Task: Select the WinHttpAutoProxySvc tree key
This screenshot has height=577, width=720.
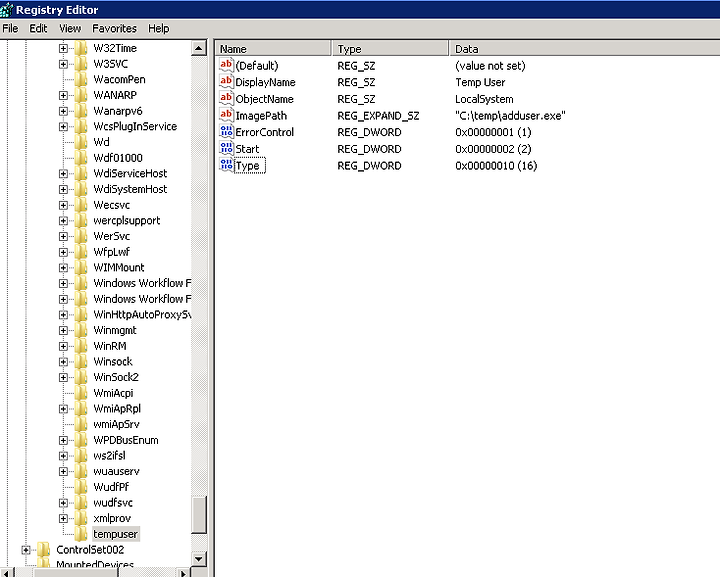Action: pos(141,314)
